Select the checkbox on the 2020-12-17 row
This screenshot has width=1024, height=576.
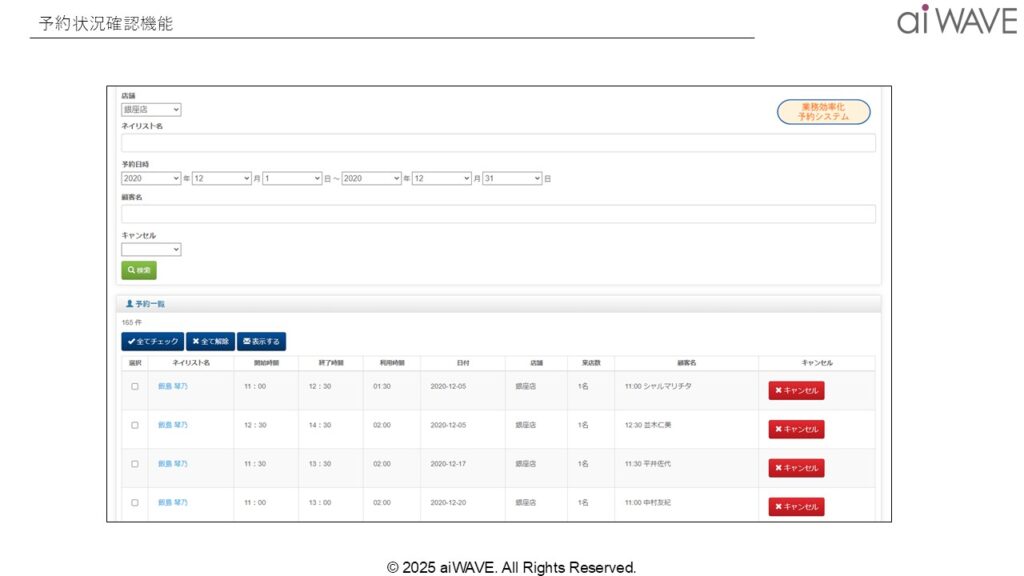(x=135, y=464)
